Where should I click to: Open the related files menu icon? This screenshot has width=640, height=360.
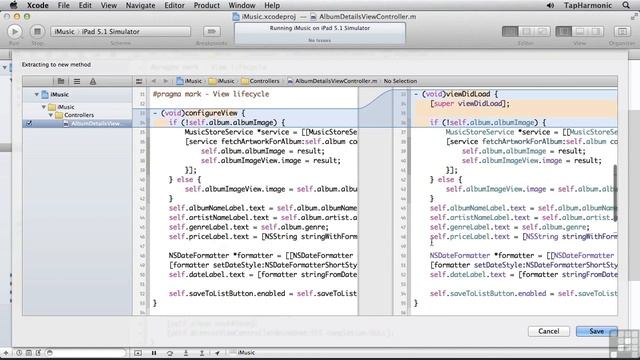pos(139,81)
